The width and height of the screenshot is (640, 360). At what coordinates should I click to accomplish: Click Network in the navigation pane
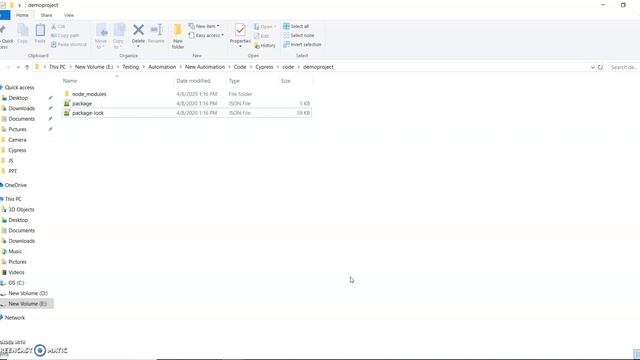click(15, 318)
